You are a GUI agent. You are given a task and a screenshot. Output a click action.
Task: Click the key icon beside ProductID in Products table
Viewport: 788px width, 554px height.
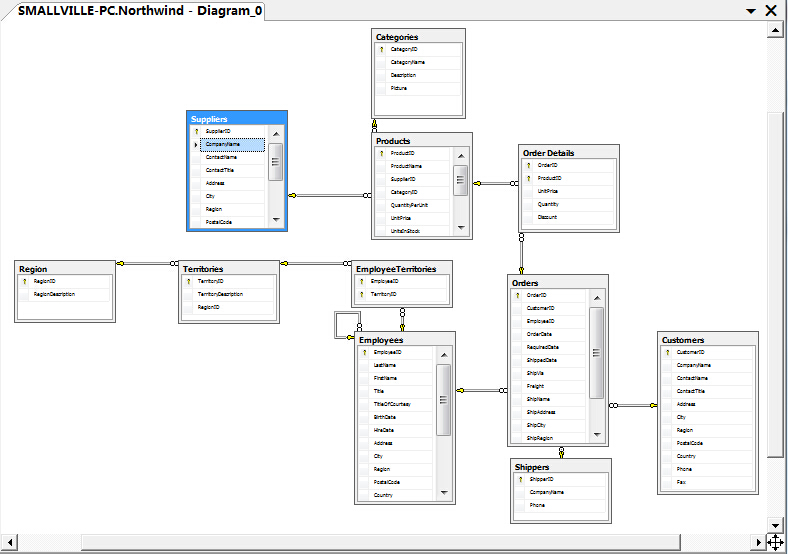point(381,153)
